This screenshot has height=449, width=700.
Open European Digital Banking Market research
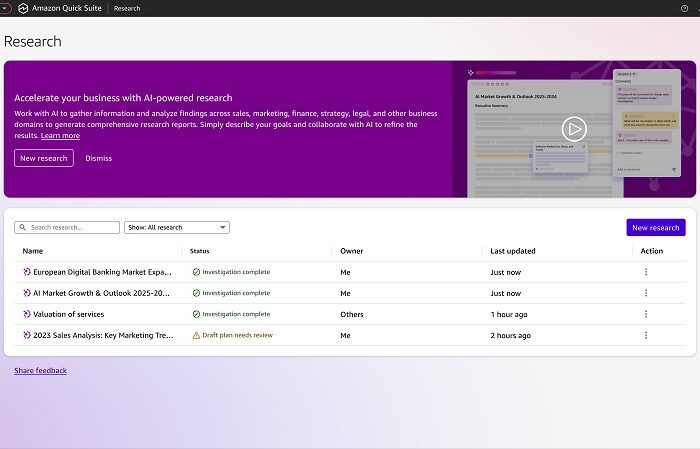[x=102, y=272]
